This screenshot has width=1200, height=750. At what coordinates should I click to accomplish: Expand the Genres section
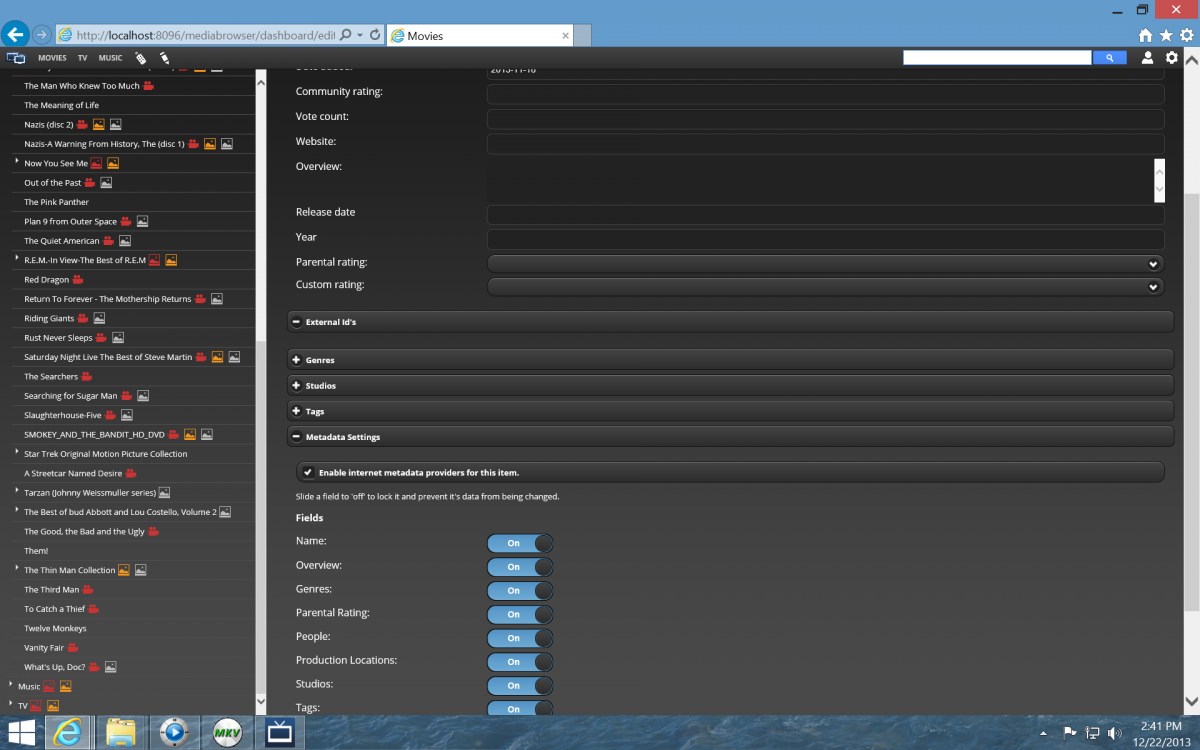point(730,360)
